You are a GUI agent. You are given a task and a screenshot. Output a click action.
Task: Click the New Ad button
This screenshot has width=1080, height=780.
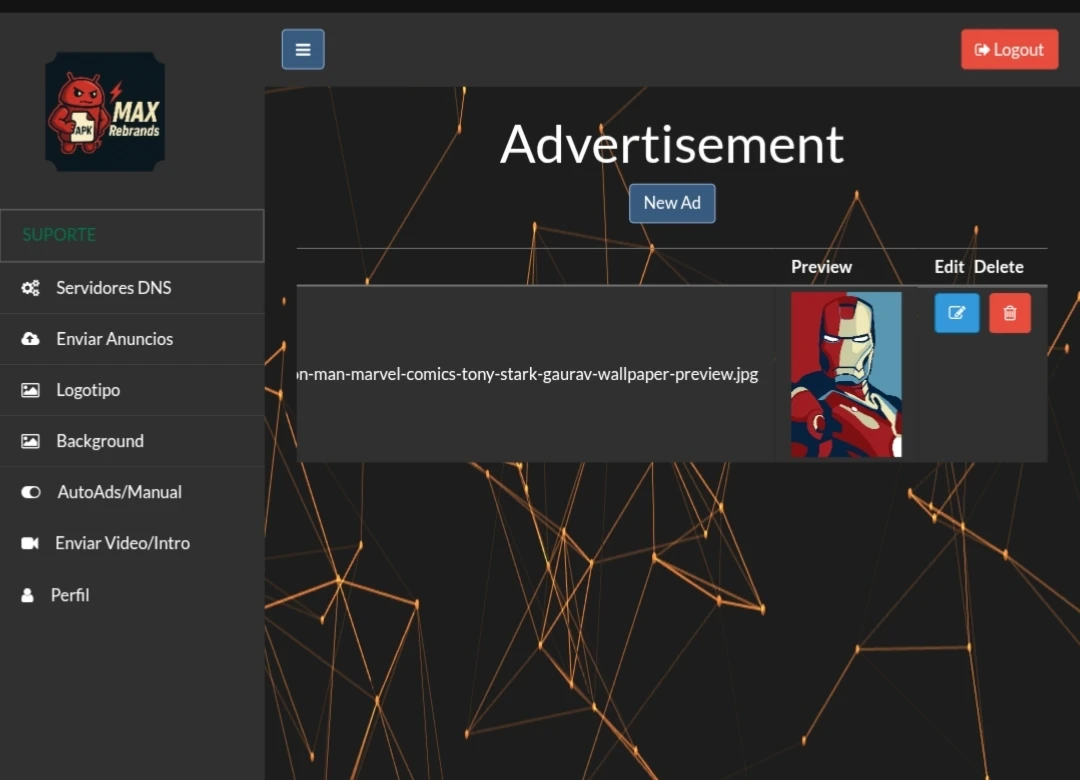[672, 203]
